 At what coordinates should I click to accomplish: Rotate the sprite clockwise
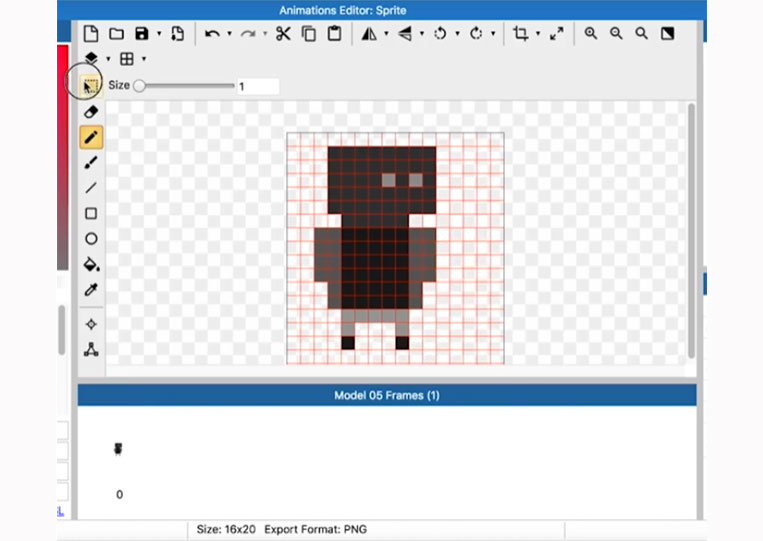coord(476,34)
